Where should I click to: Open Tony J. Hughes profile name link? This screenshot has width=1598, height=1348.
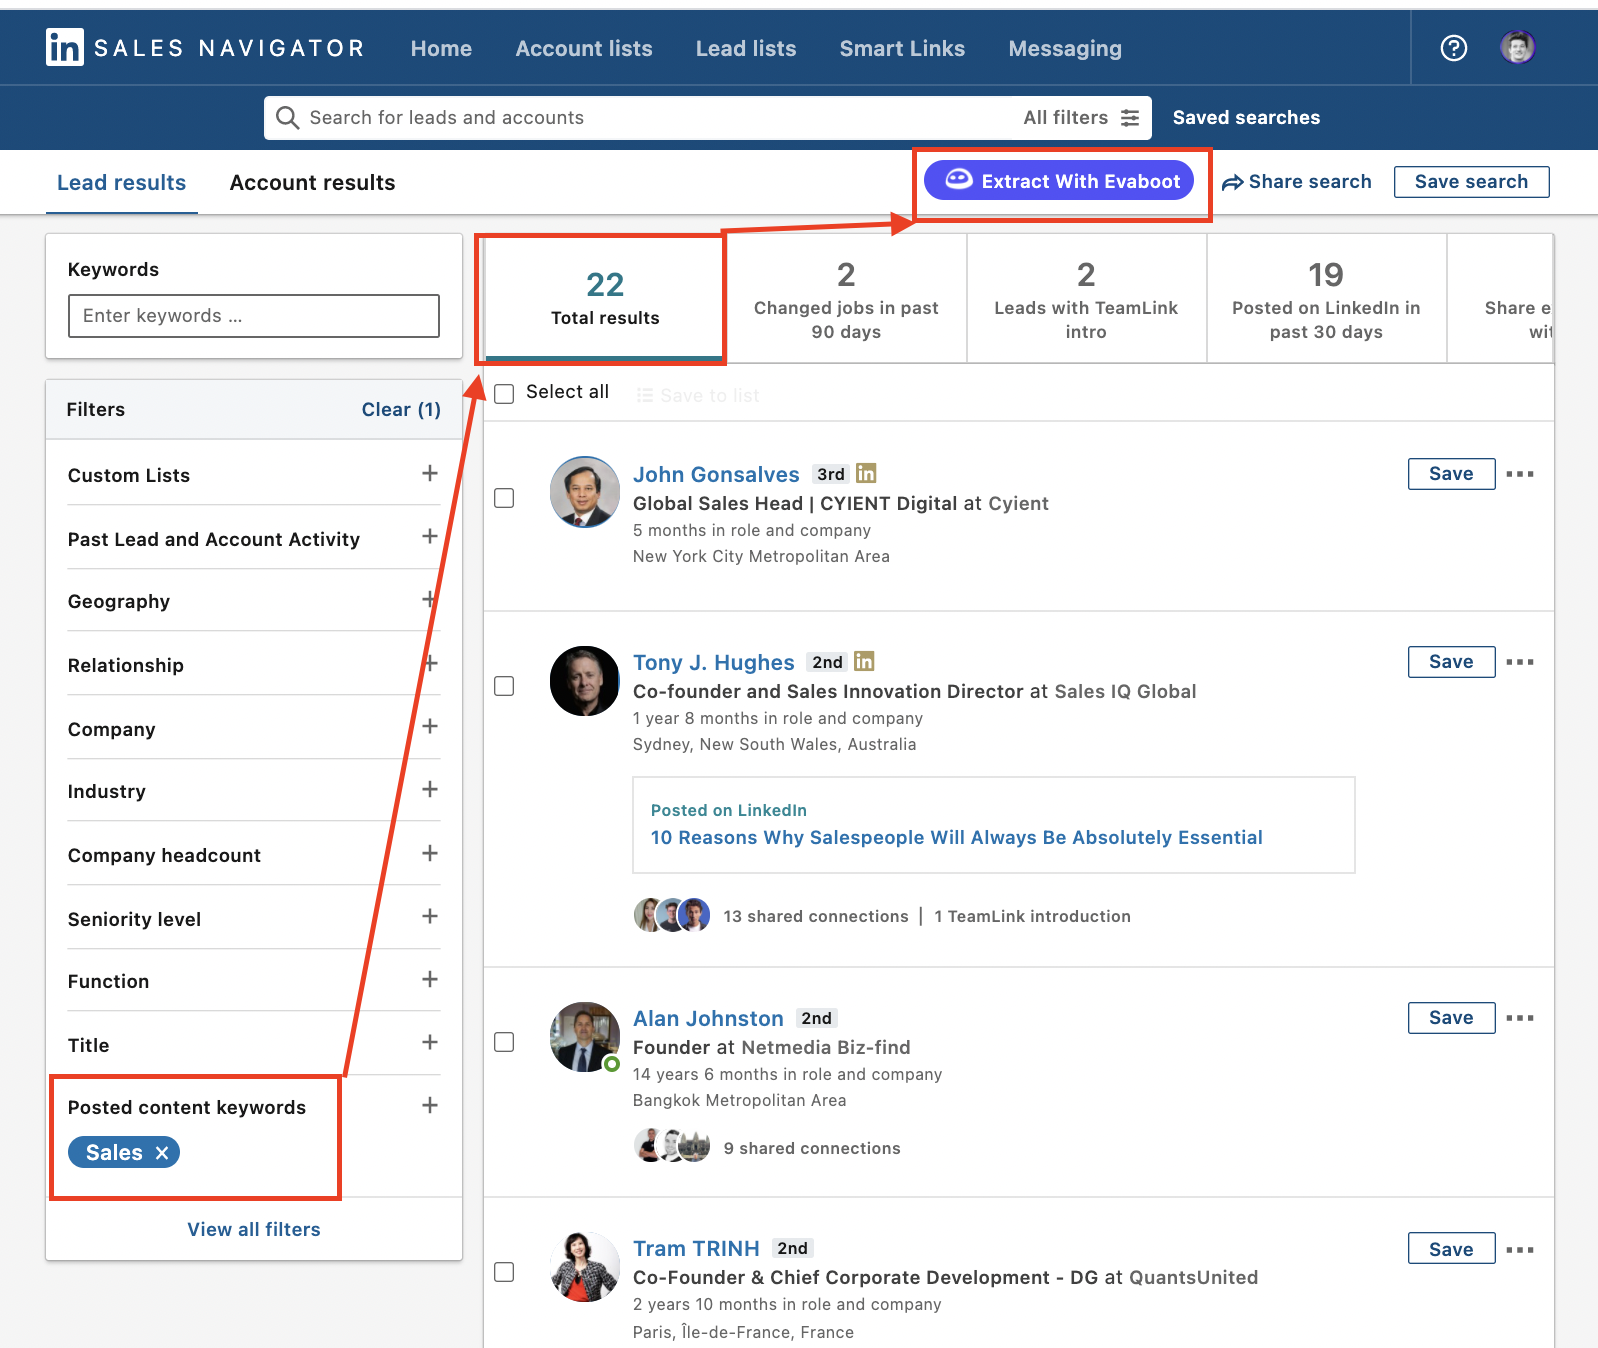713,663
